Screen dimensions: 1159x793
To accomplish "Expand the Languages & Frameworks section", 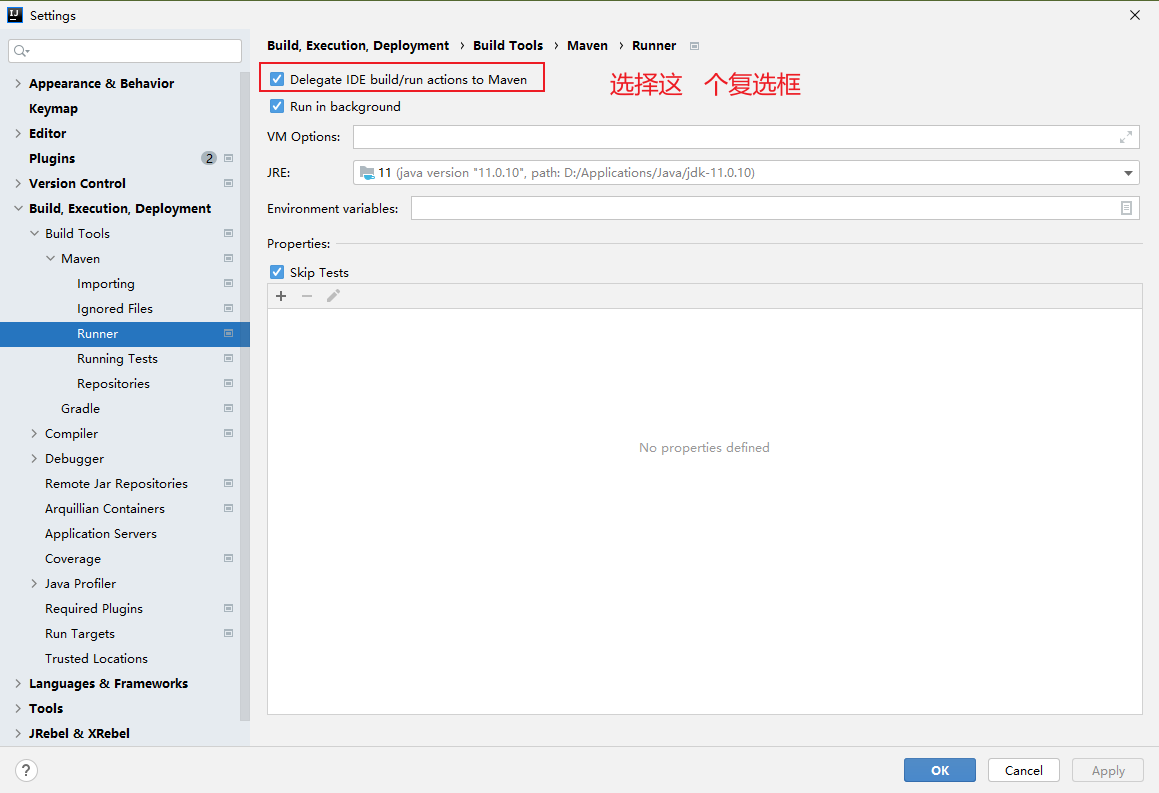I will 18,684.
